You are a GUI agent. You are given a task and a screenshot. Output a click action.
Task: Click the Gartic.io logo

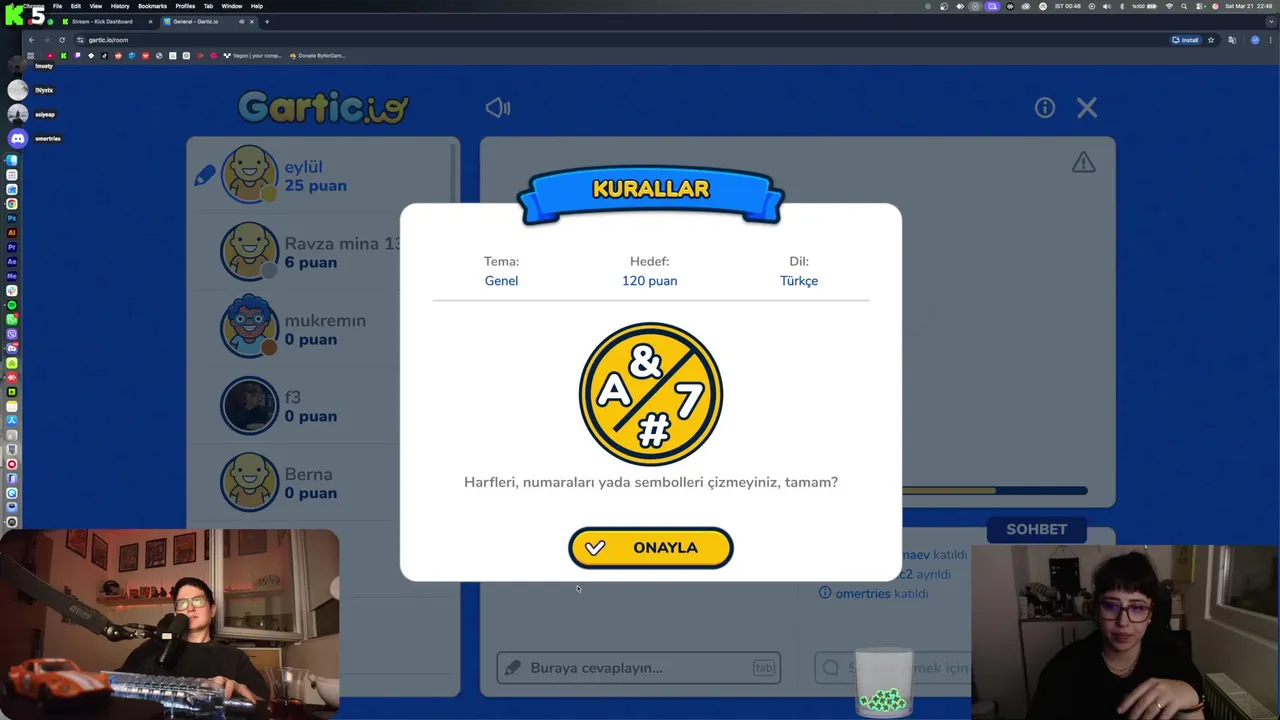click(323, 107)
